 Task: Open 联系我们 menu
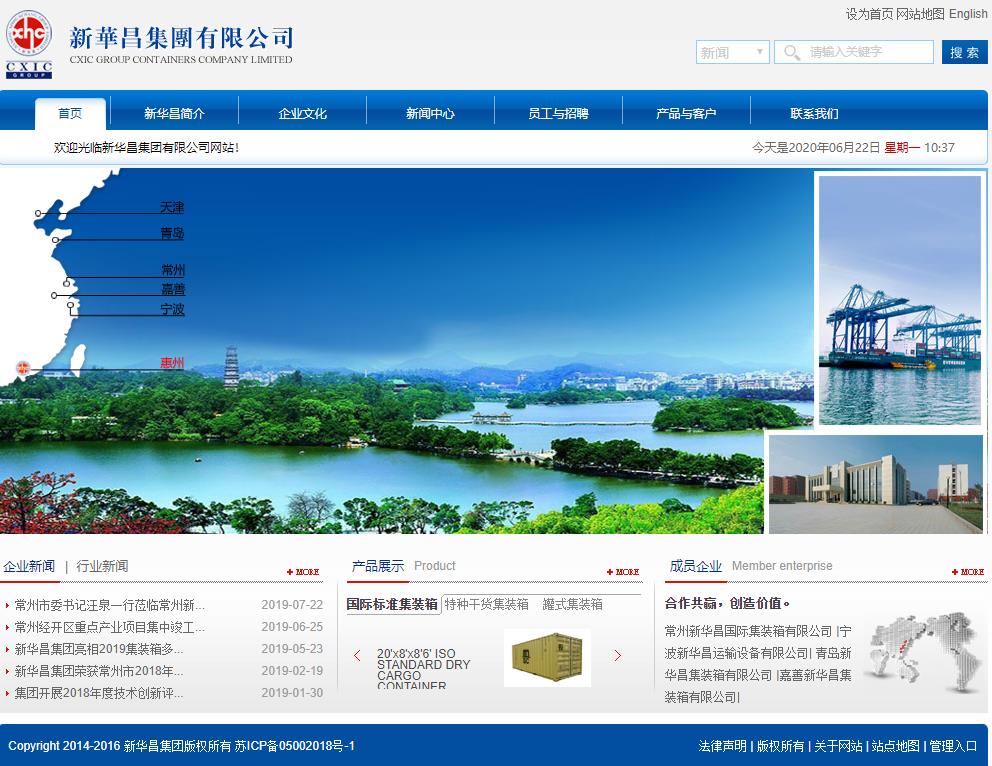point(814,113)
